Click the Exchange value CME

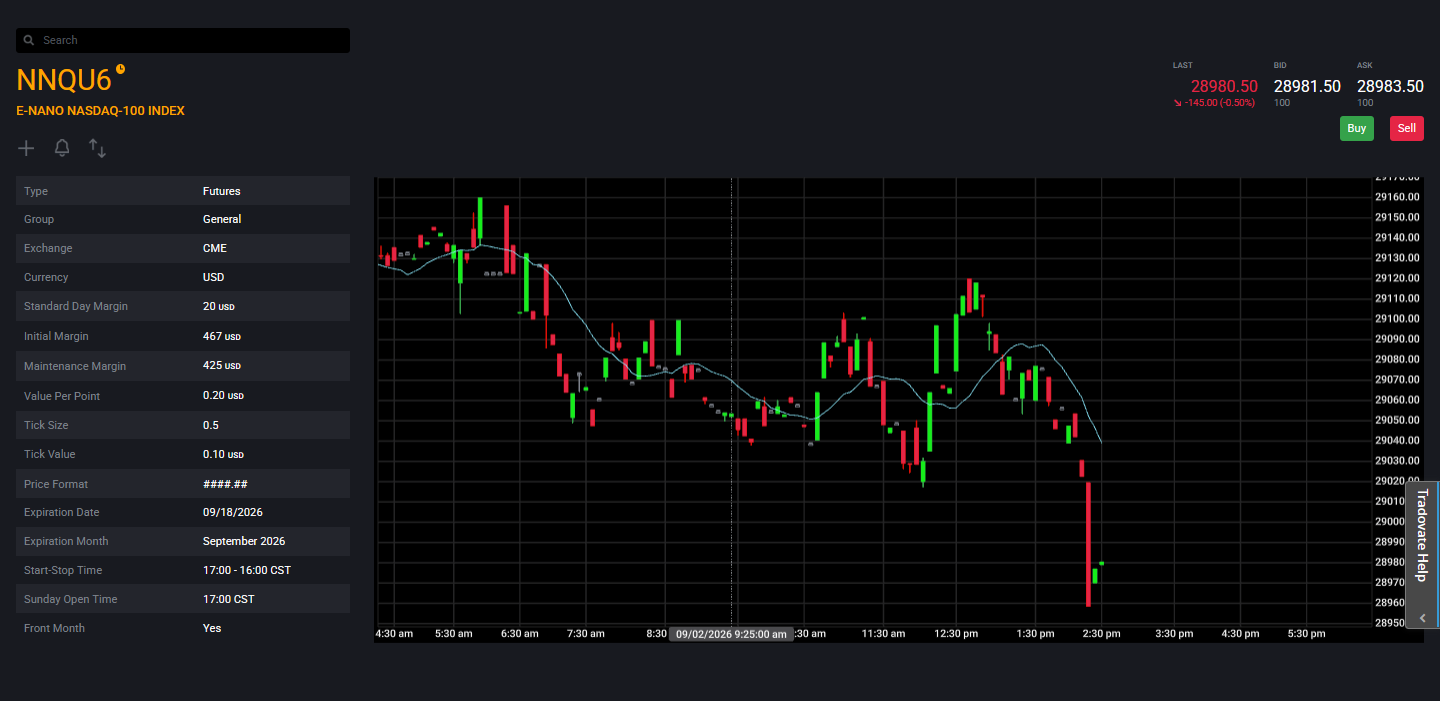coord(214,248)
